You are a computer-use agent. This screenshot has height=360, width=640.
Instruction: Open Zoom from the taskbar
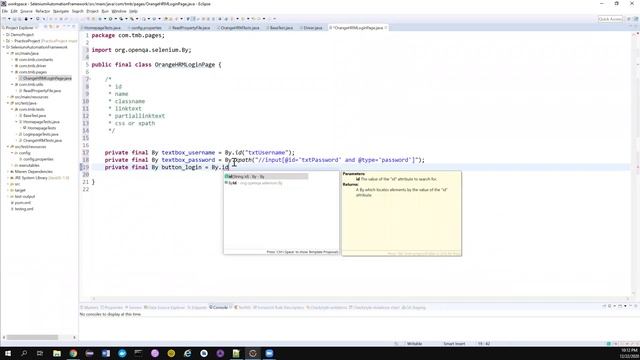[x=269, y=353]
